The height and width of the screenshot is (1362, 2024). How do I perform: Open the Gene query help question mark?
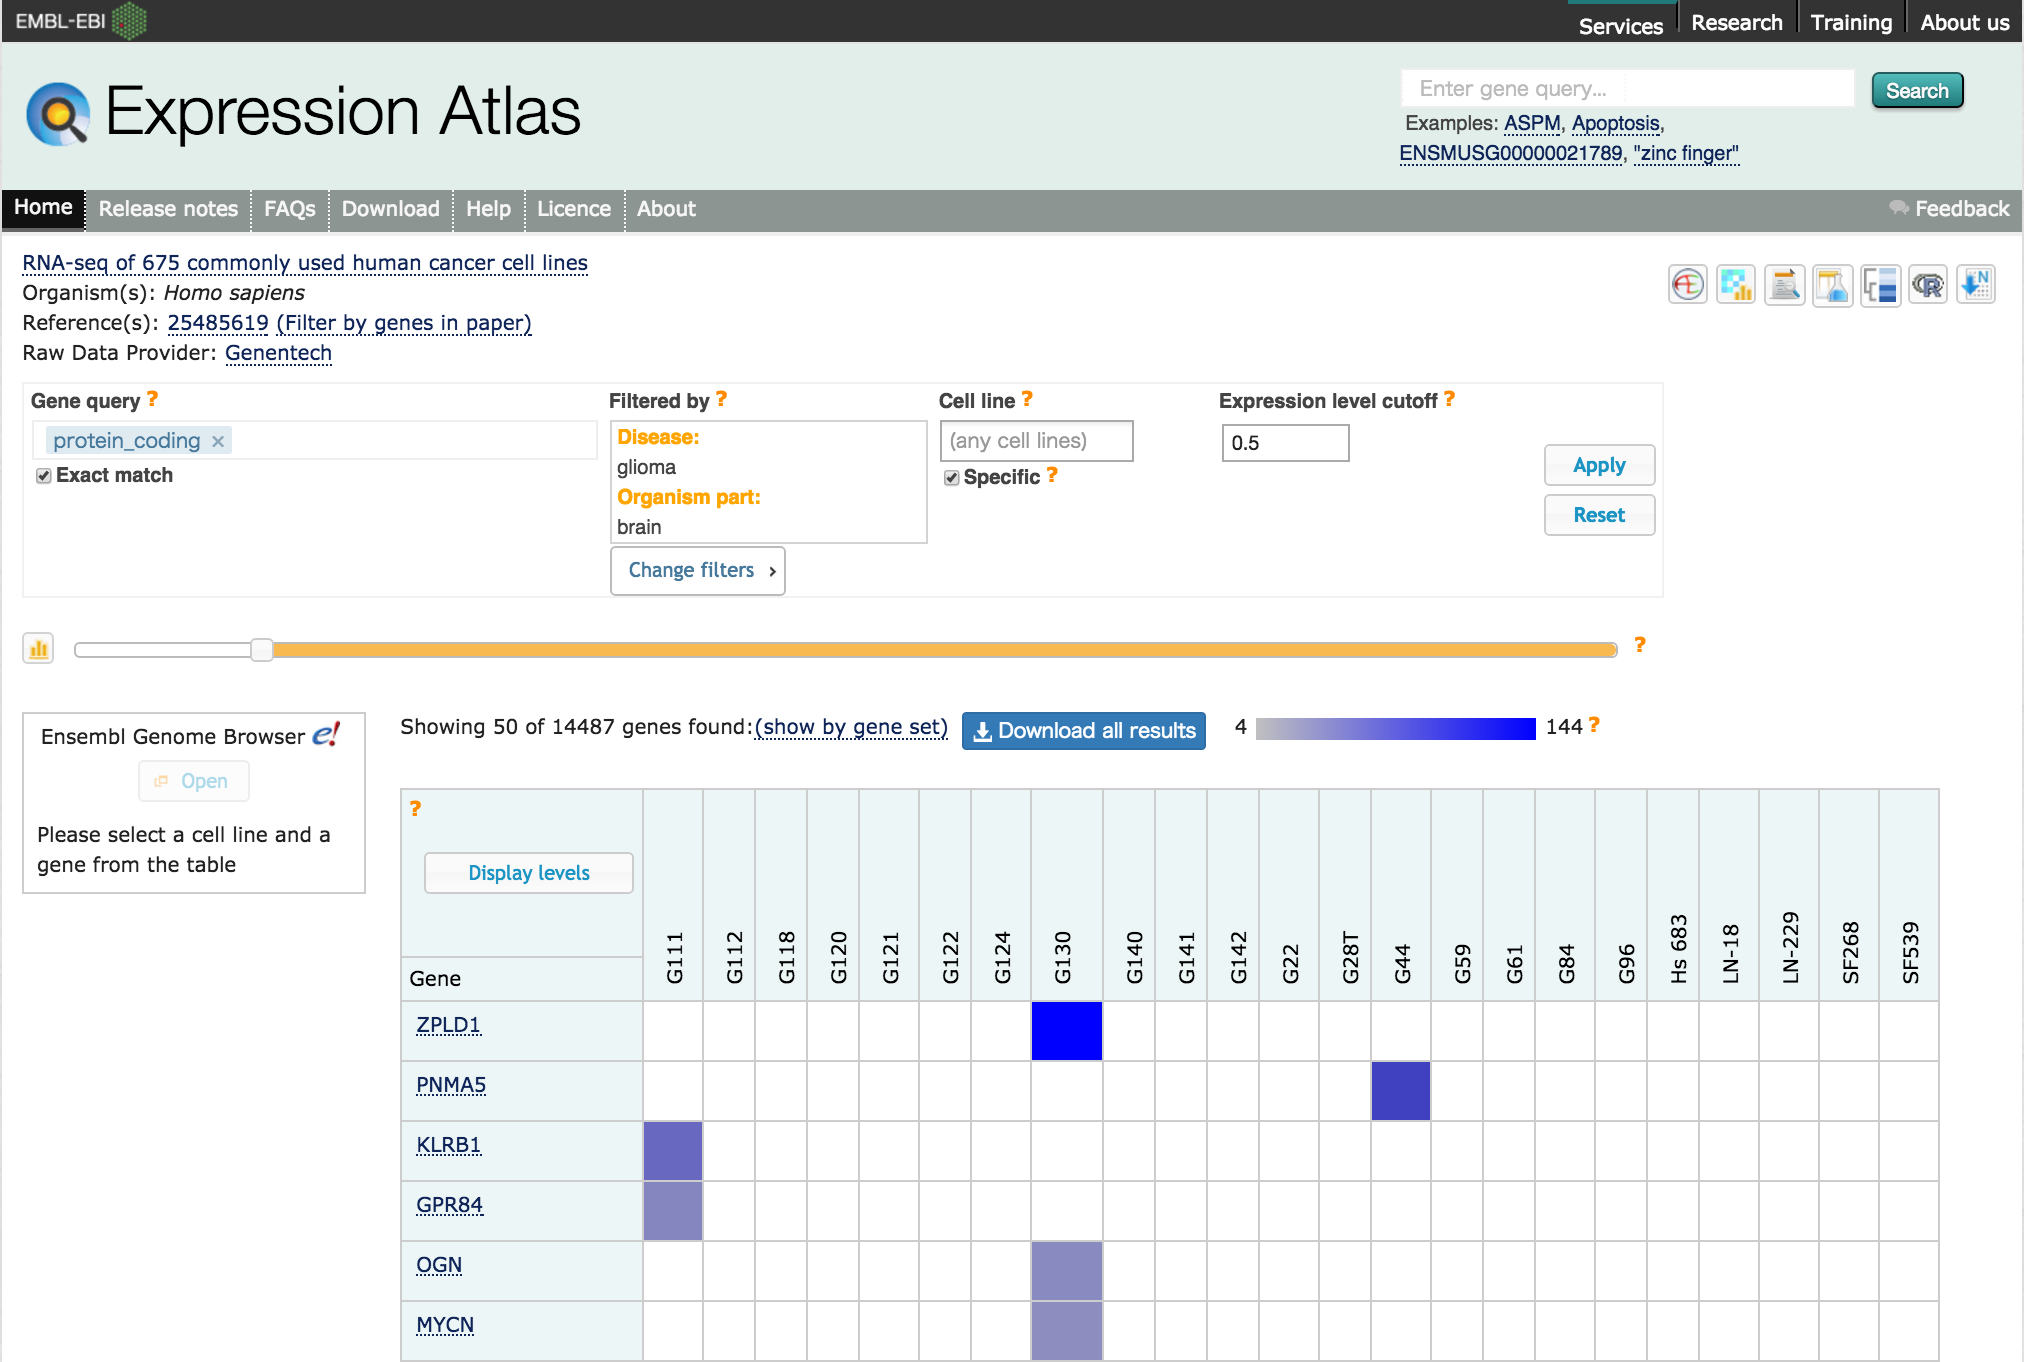click(152, 399)
